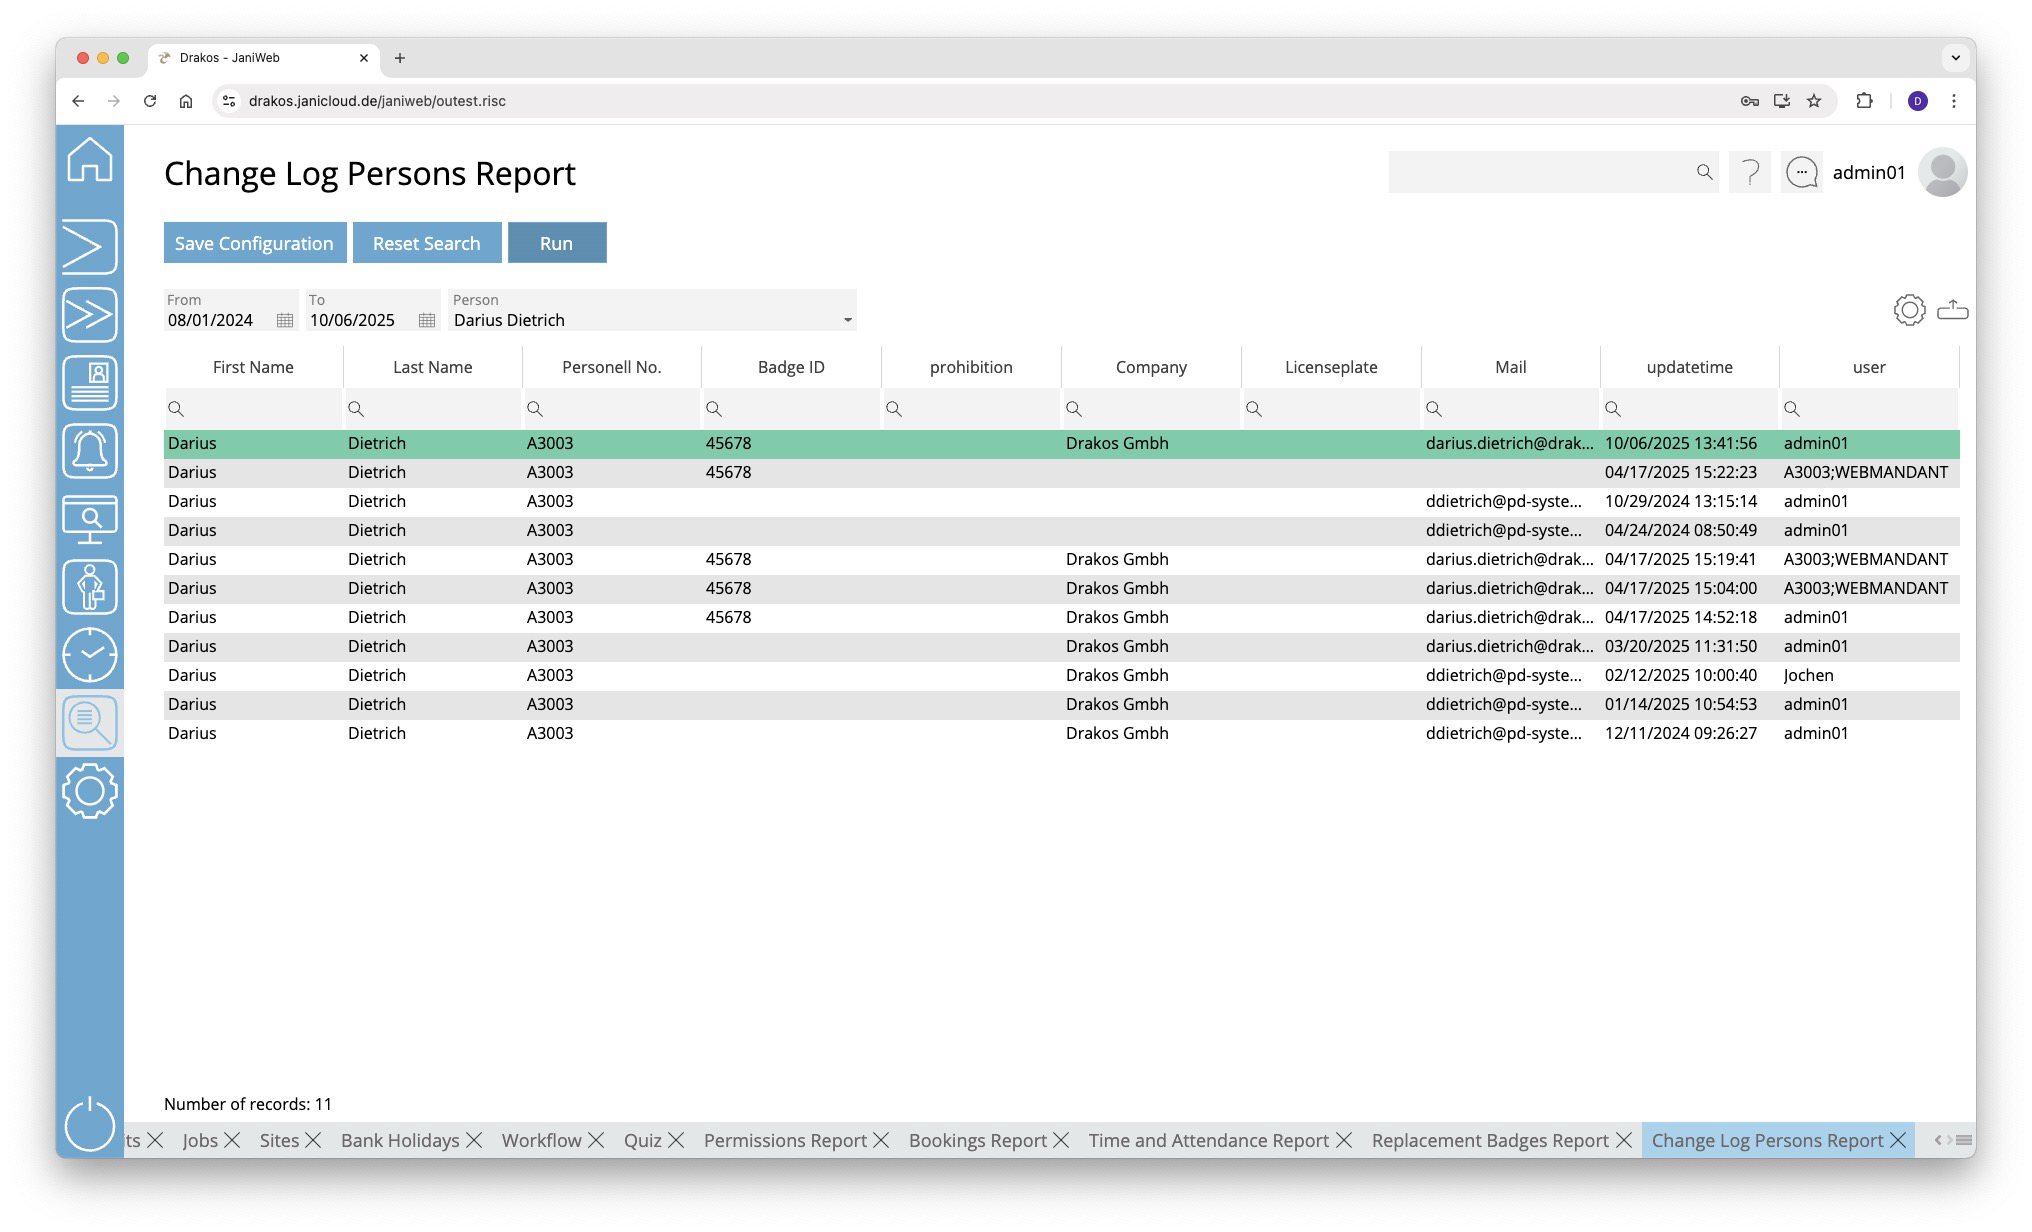Open the To date calendar picker
Viewport: 2032px width, 1232px height.
tap(427, 321)
